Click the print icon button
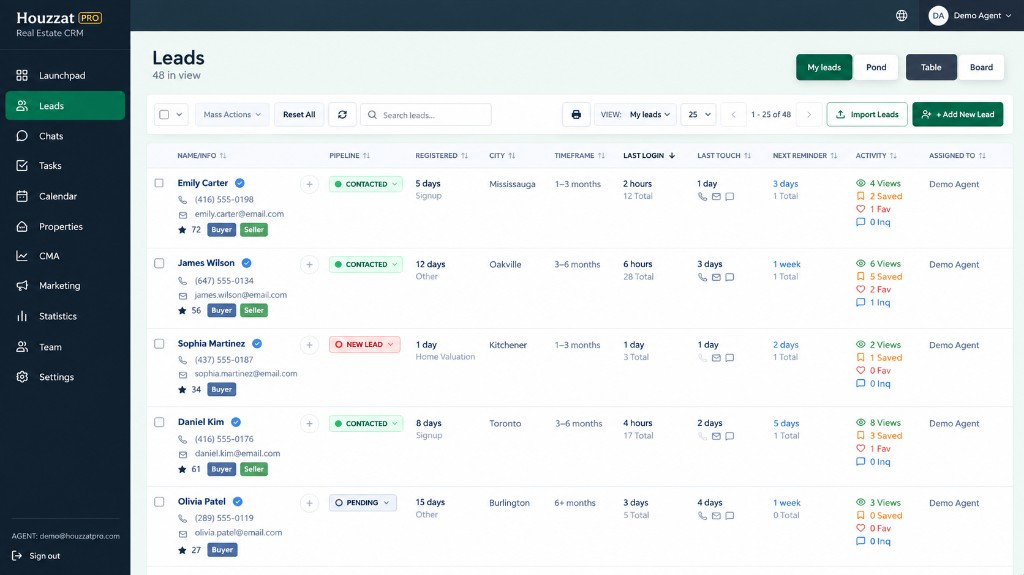1024x575 pixels. point(576,114)
